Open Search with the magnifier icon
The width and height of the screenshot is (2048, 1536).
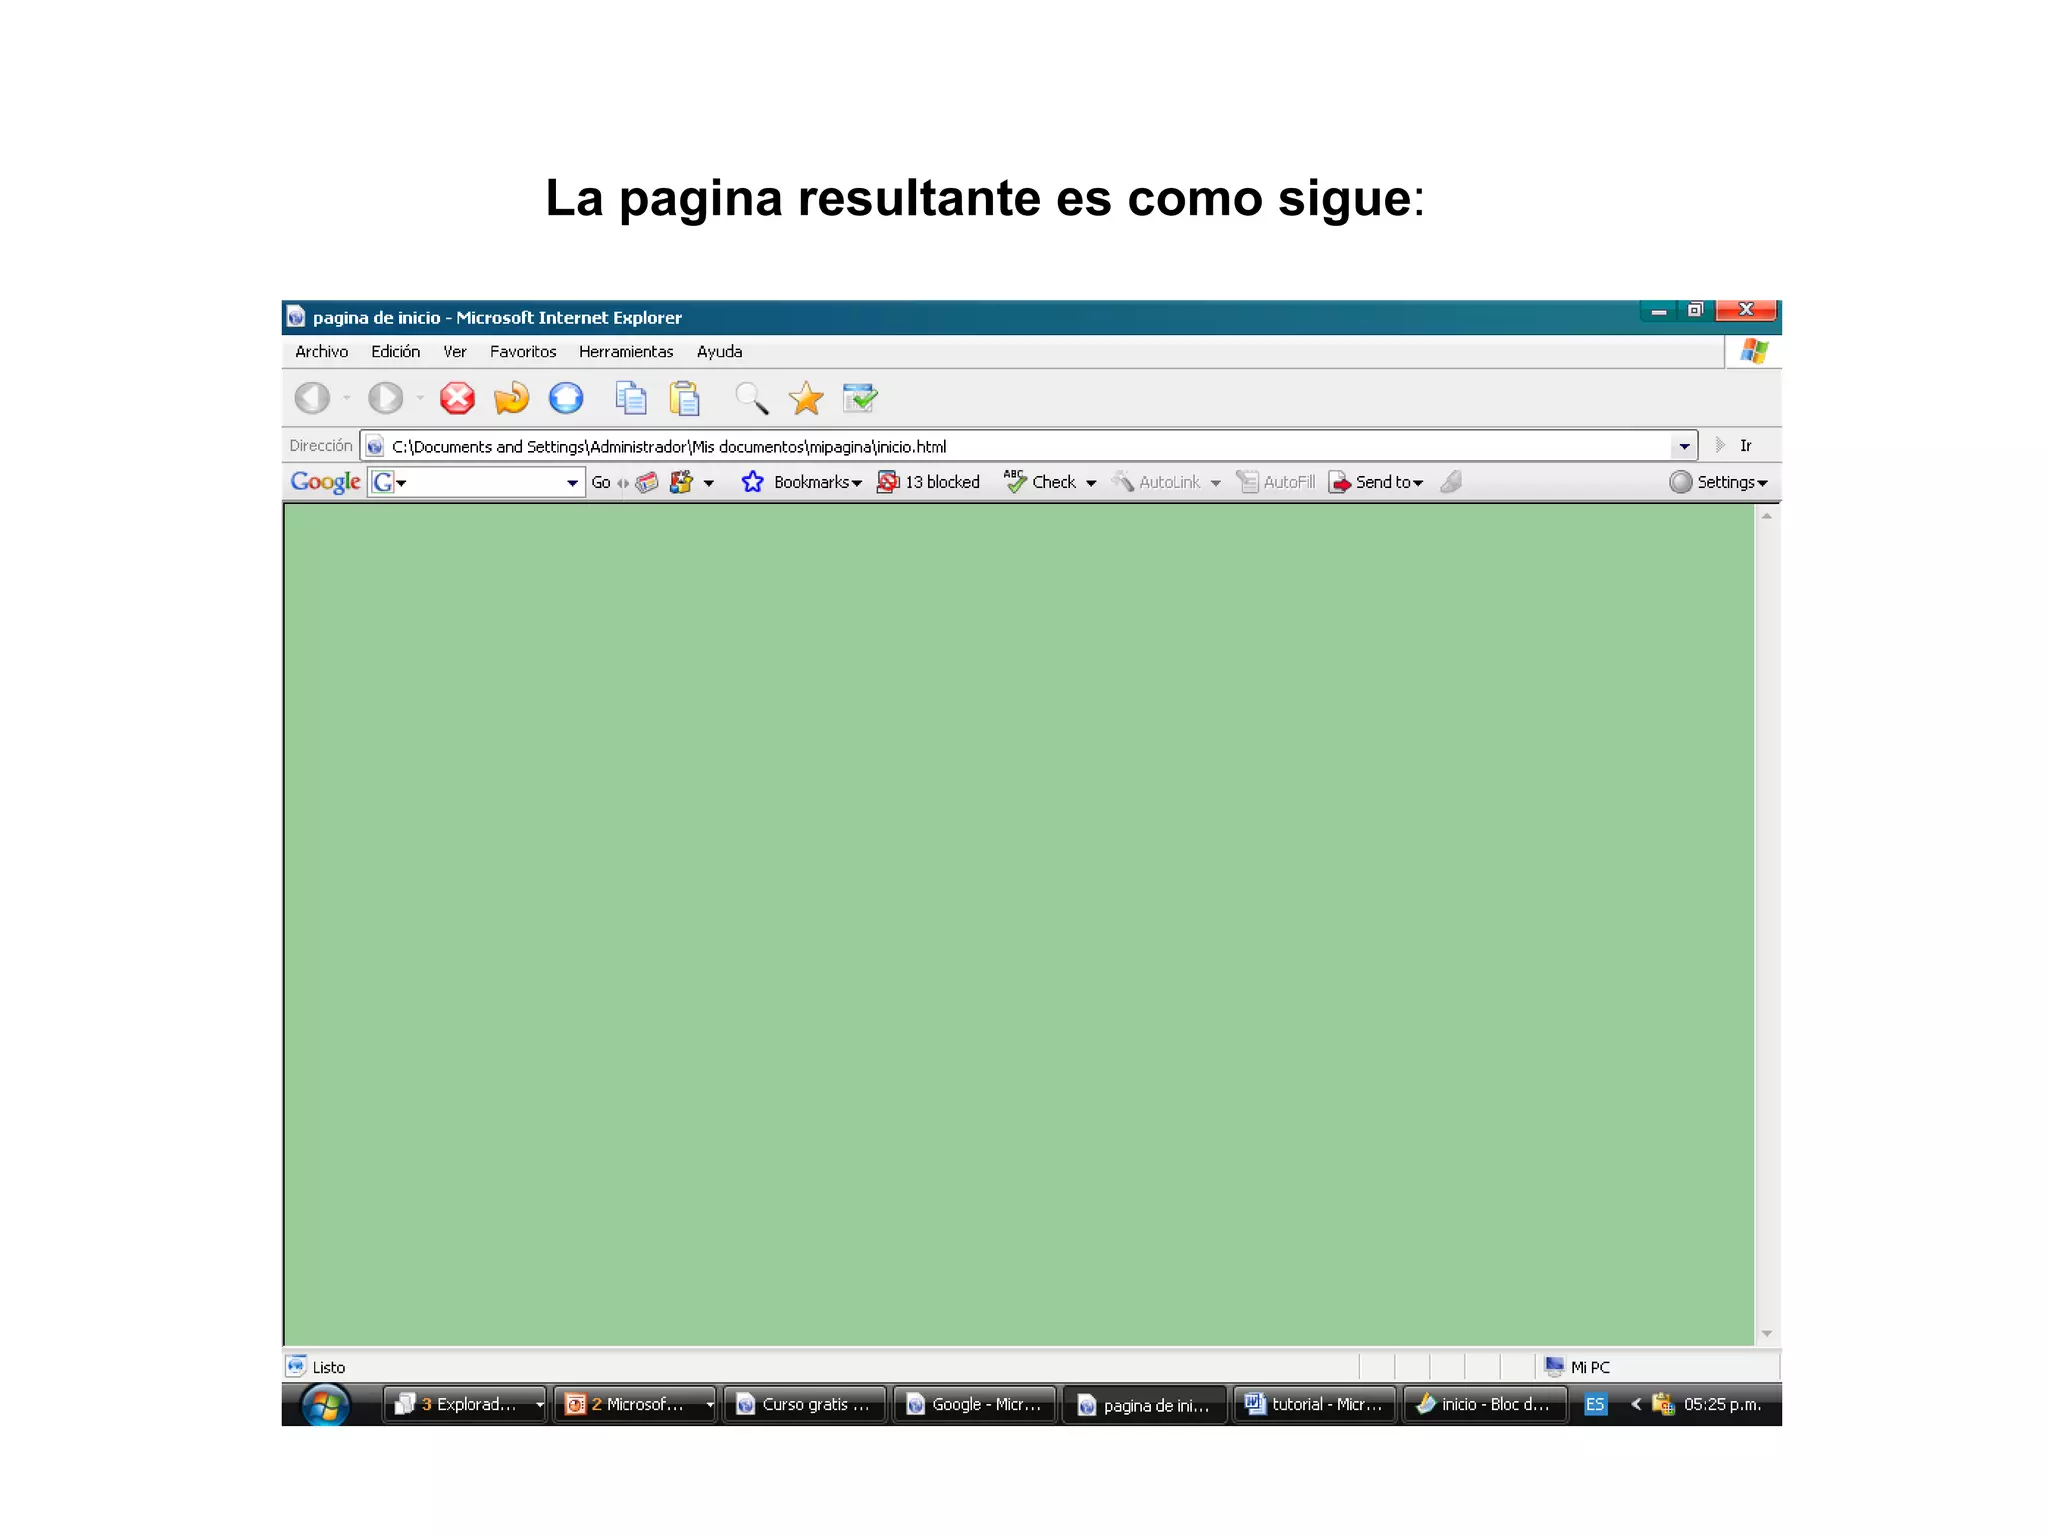751,398
